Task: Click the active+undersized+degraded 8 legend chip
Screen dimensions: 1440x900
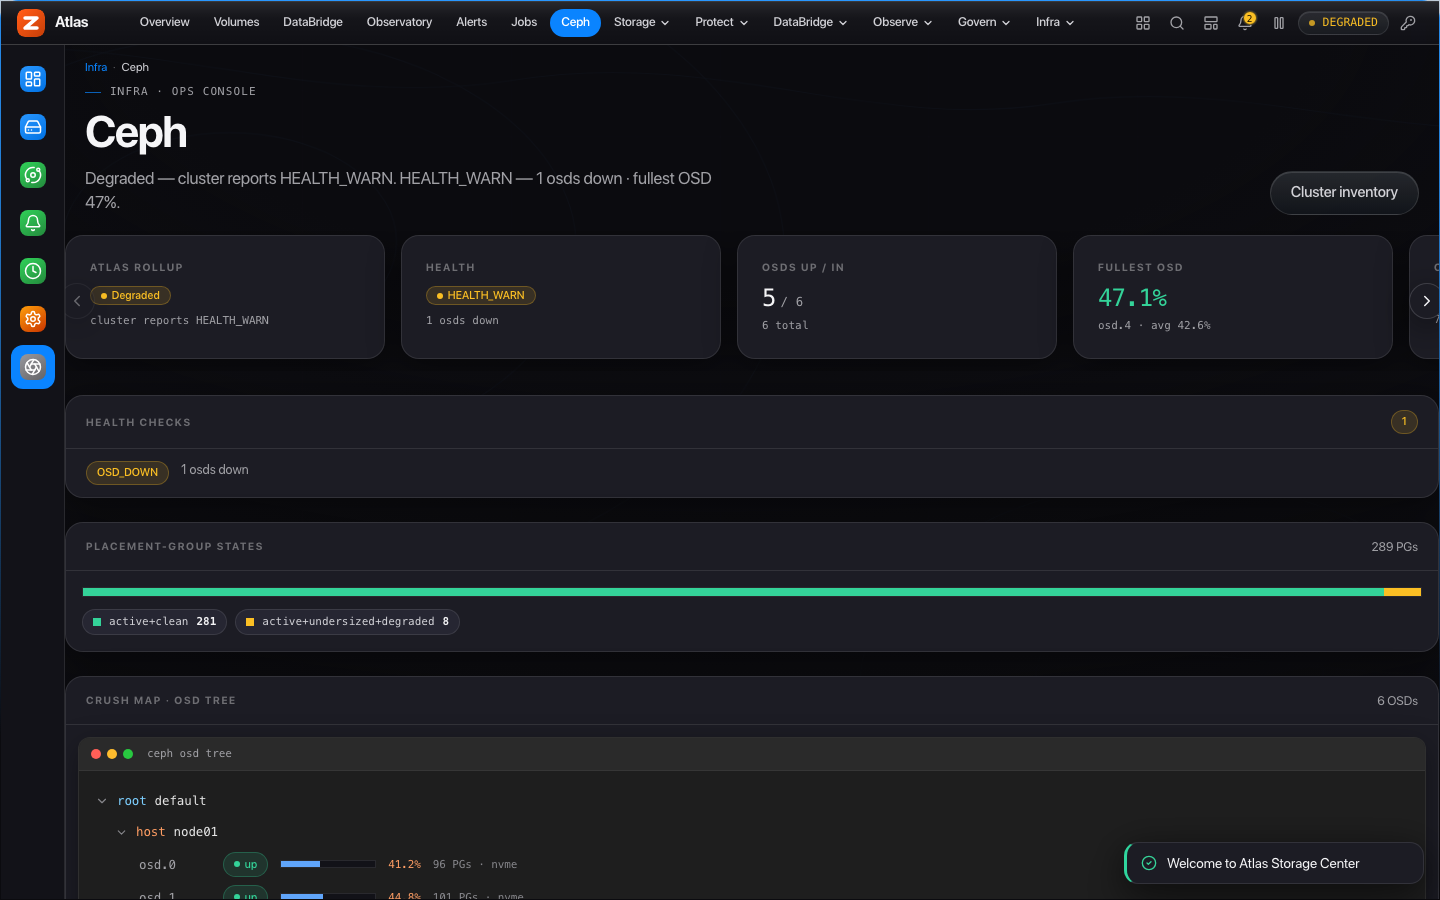Action: point(347,622)
